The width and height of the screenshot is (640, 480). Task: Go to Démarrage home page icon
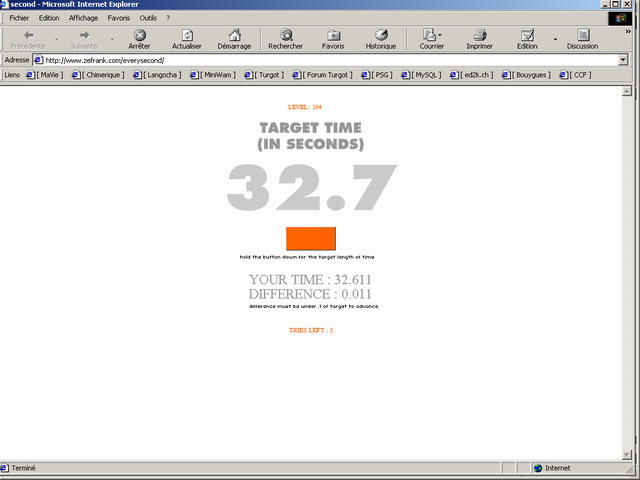[234, 35]
